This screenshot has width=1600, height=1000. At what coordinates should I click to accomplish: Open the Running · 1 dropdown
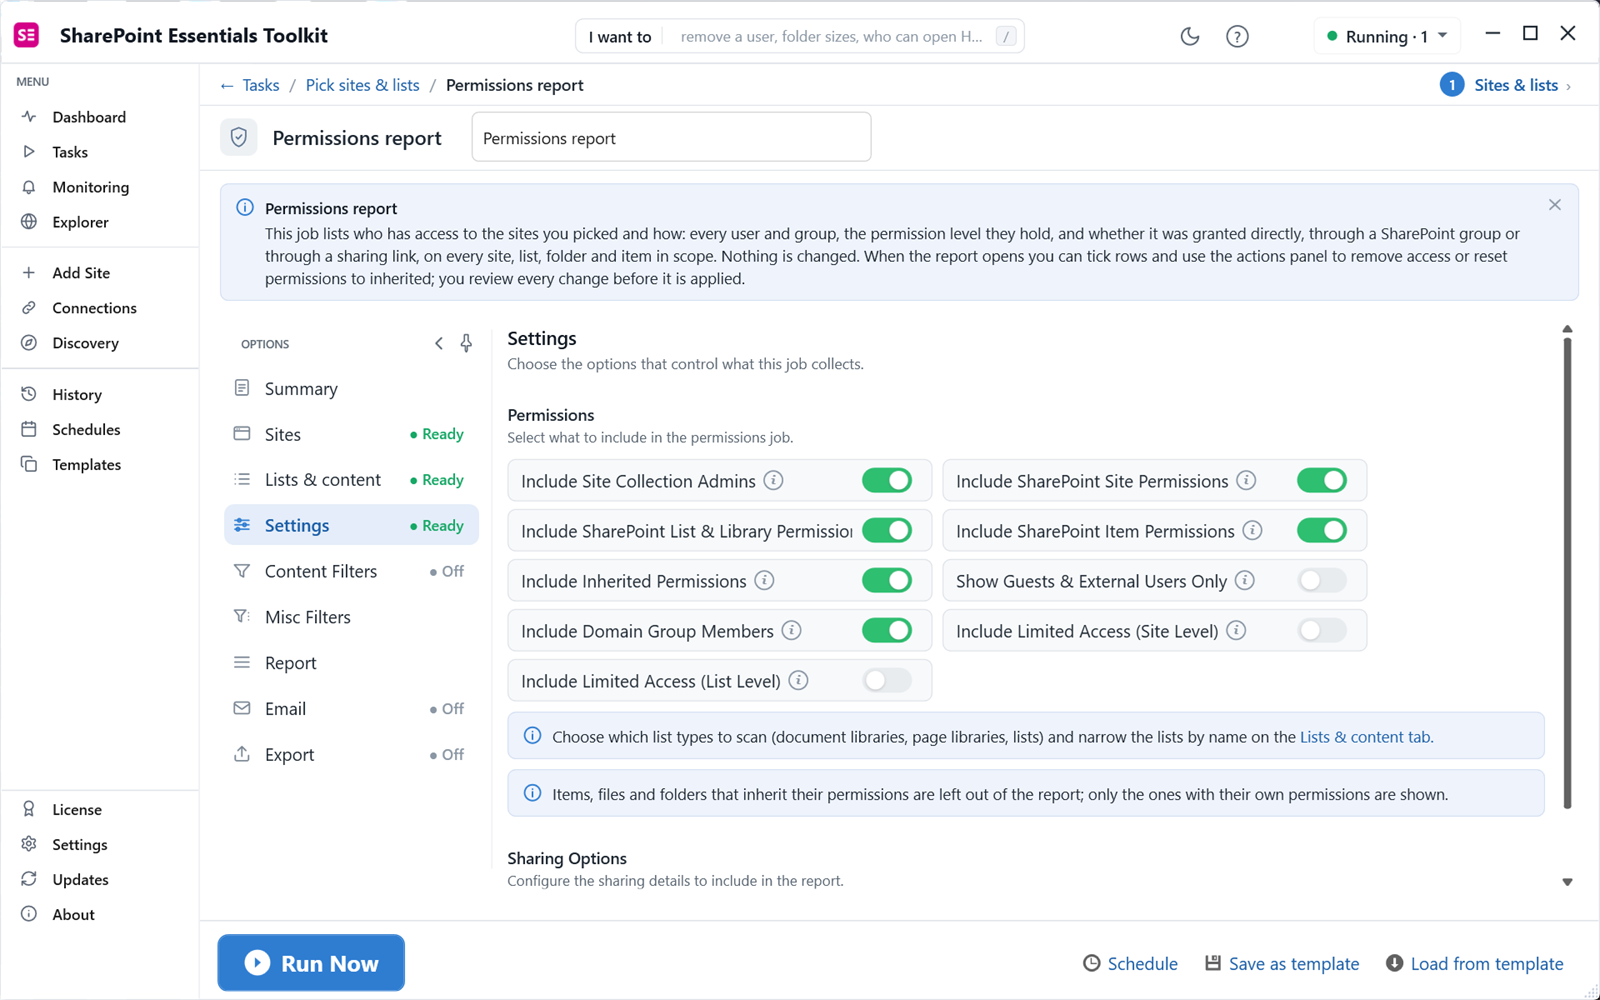pos(1387,37)
